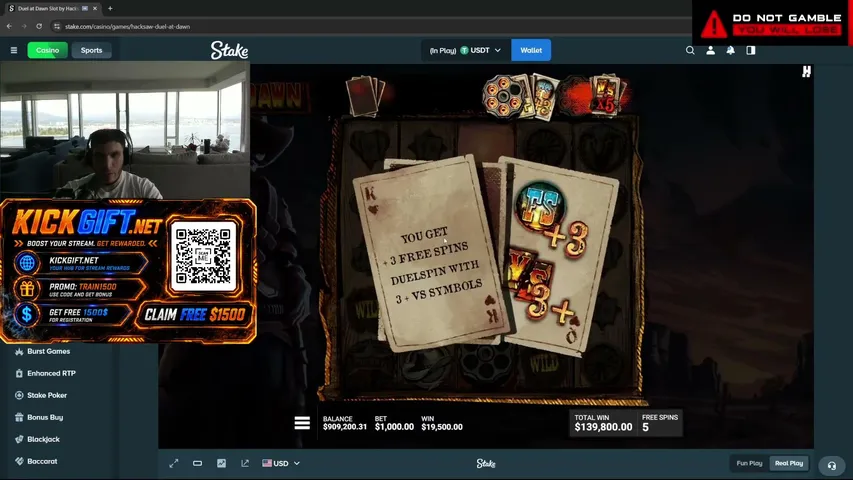Pop out the game window
The width and height of the screenshot is (853, 480).
click(x=245, y=463)
